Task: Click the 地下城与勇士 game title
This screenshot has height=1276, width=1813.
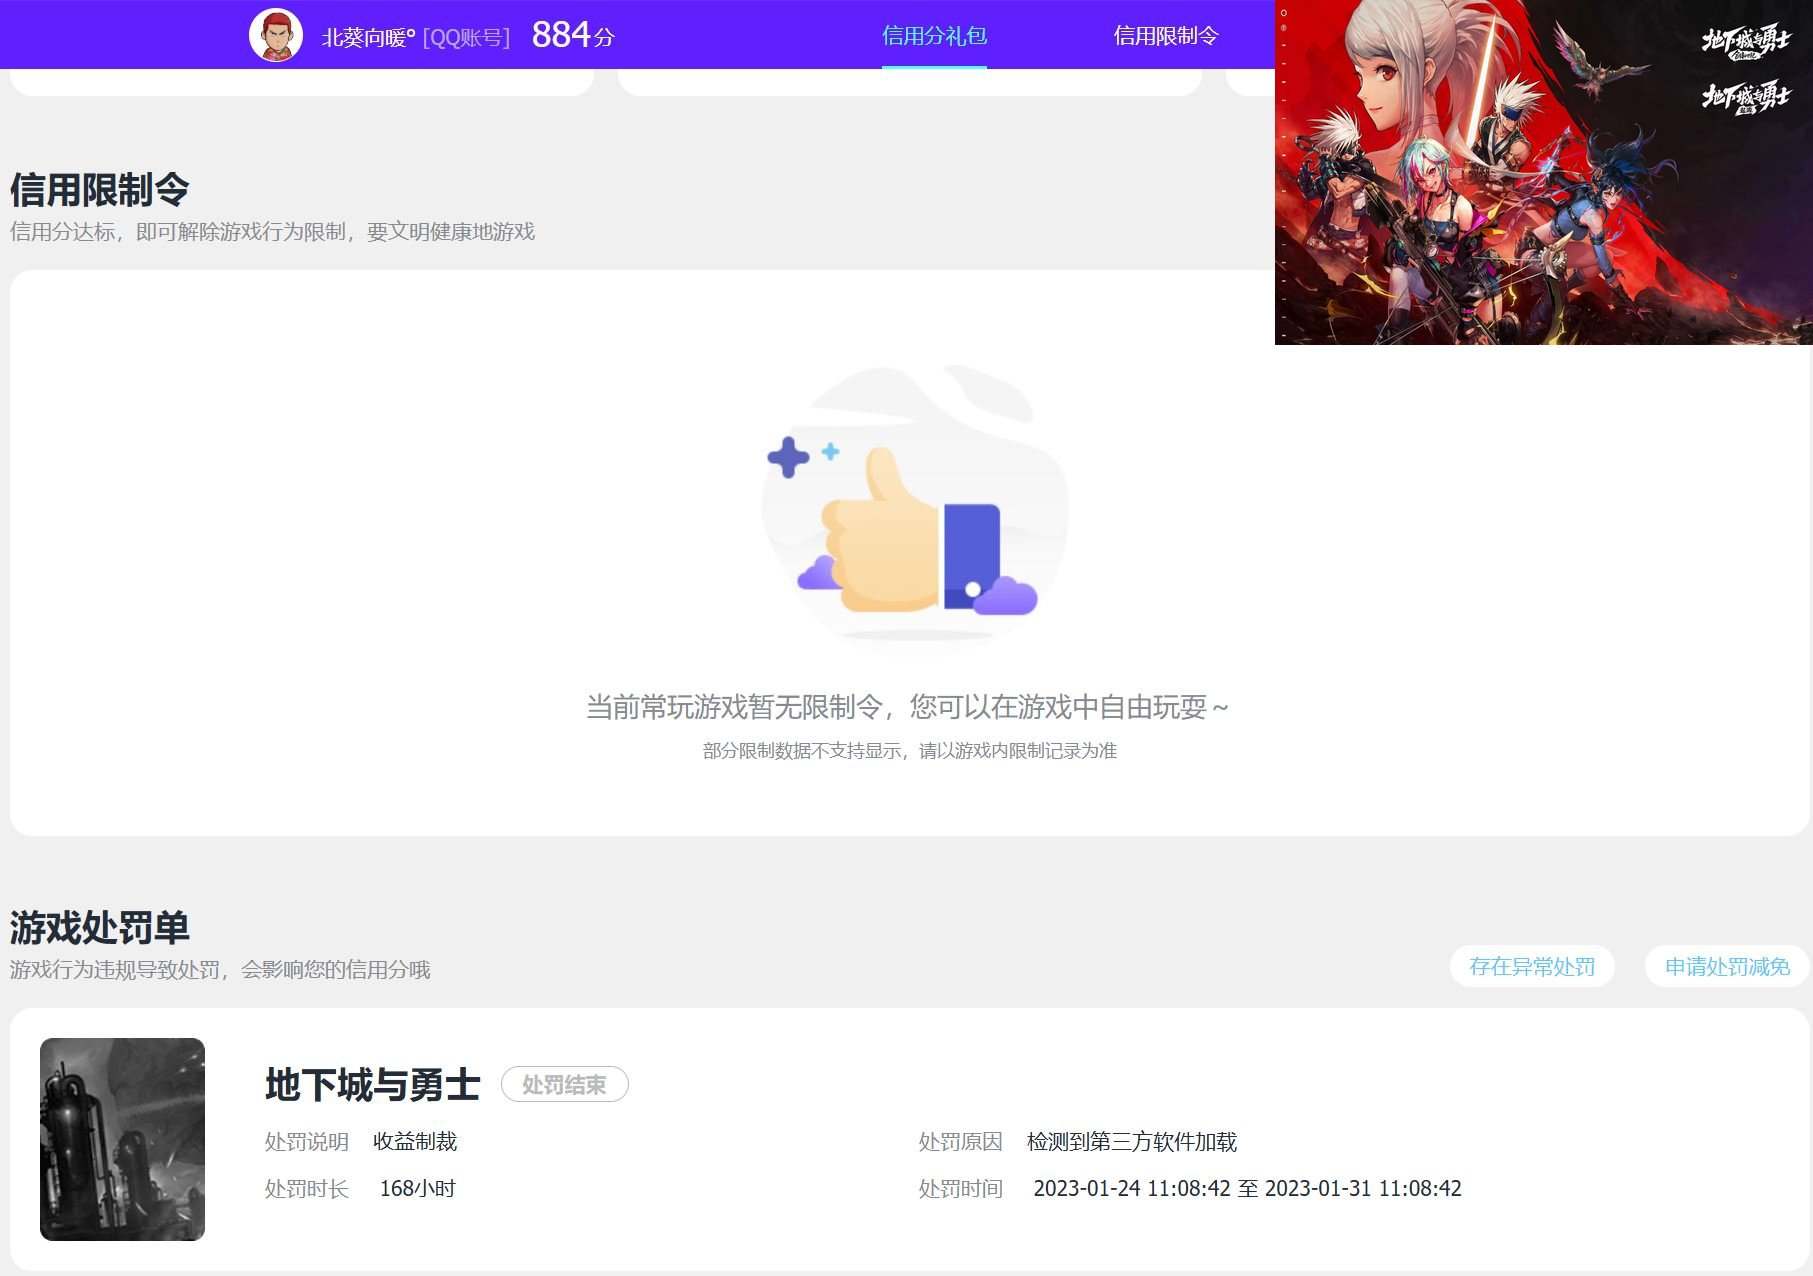Action: click(373, 1084)
